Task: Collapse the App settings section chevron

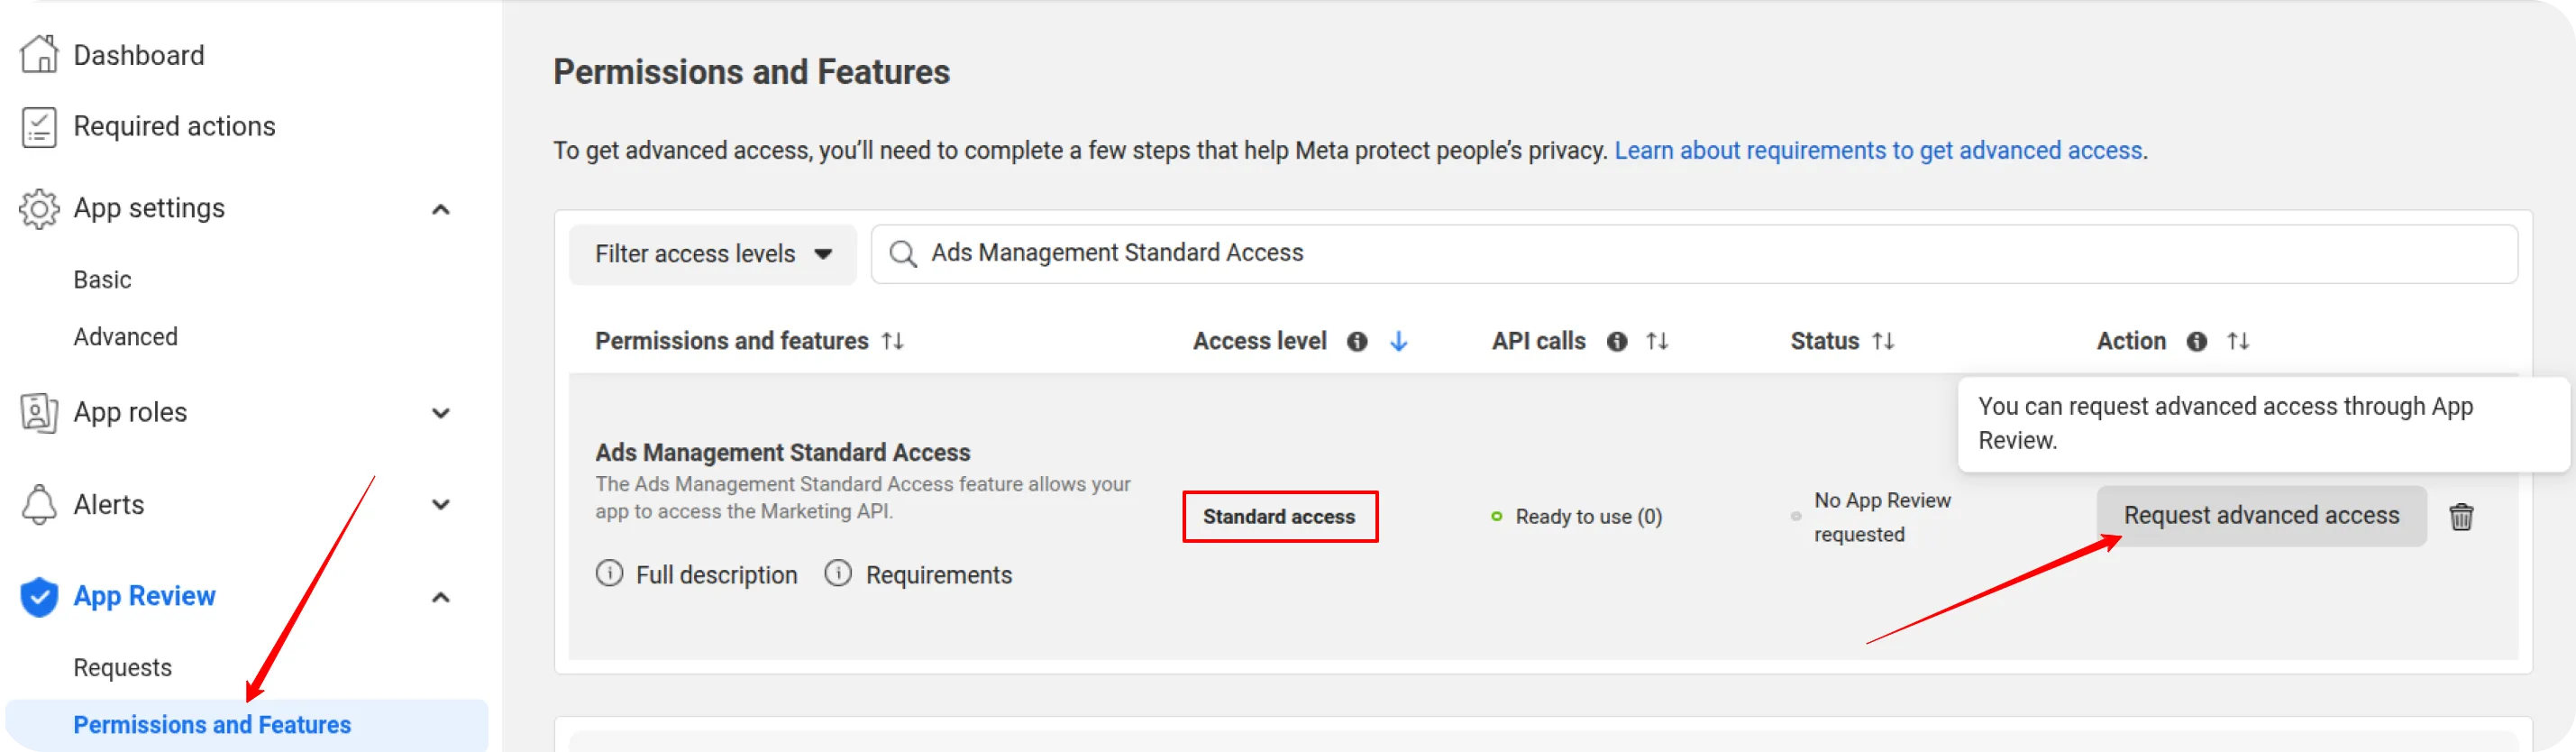Action: tap(440, 209)
